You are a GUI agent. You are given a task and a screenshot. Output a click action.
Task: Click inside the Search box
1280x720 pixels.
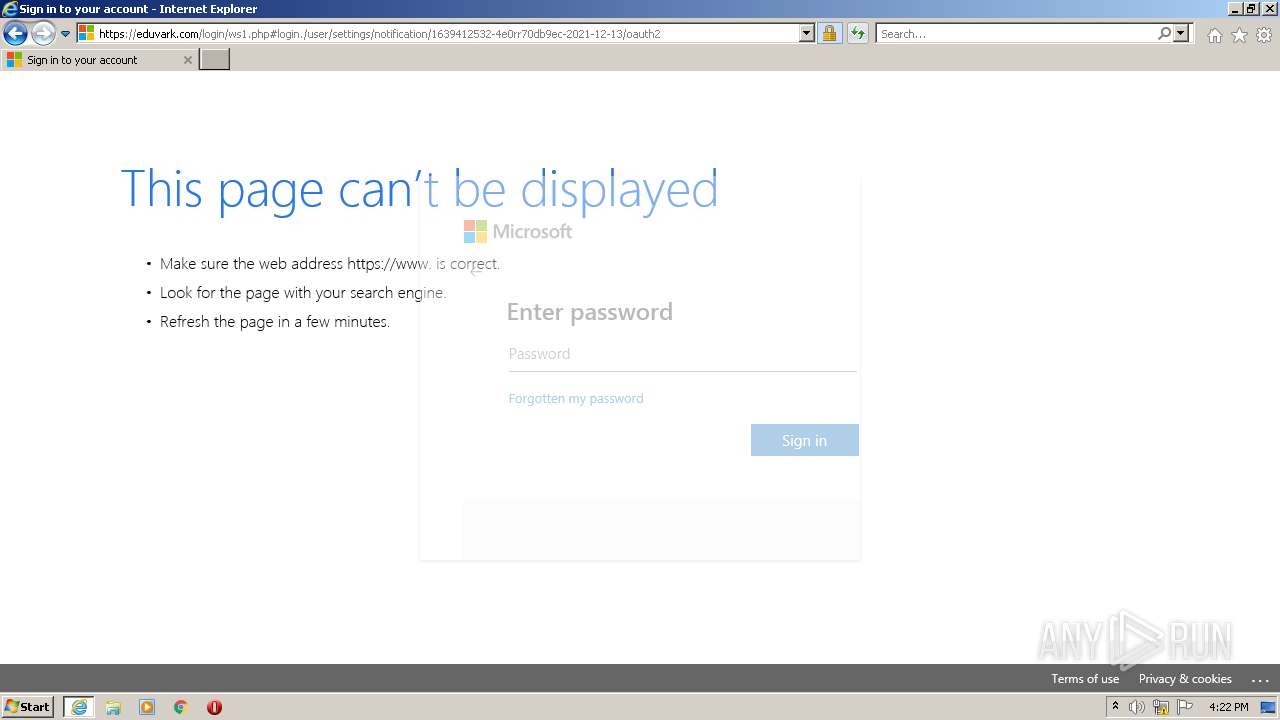[x=1015, y=34]
